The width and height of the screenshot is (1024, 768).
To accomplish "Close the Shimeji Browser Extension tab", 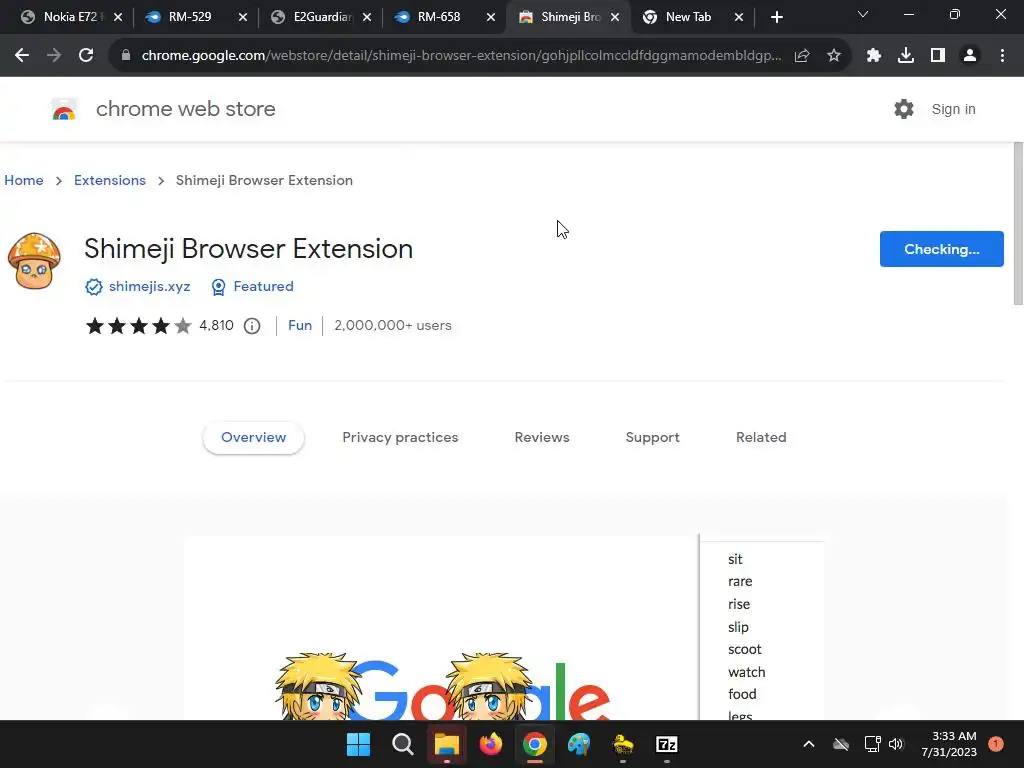I will coord(615,17).
